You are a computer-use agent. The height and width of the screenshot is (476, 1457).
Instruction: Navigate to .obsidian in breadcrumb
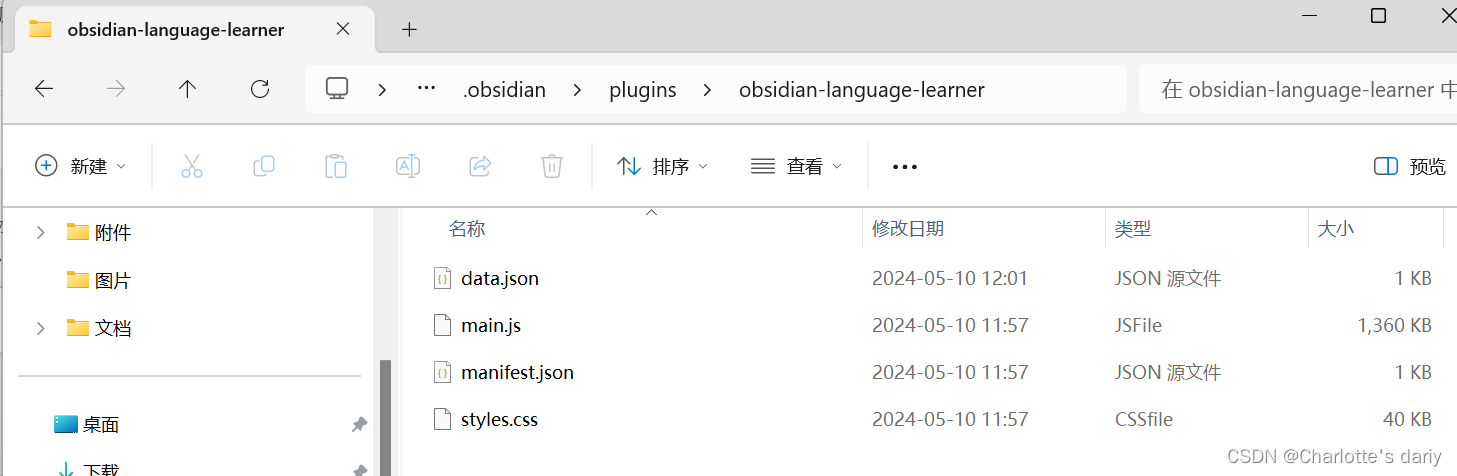505,90
